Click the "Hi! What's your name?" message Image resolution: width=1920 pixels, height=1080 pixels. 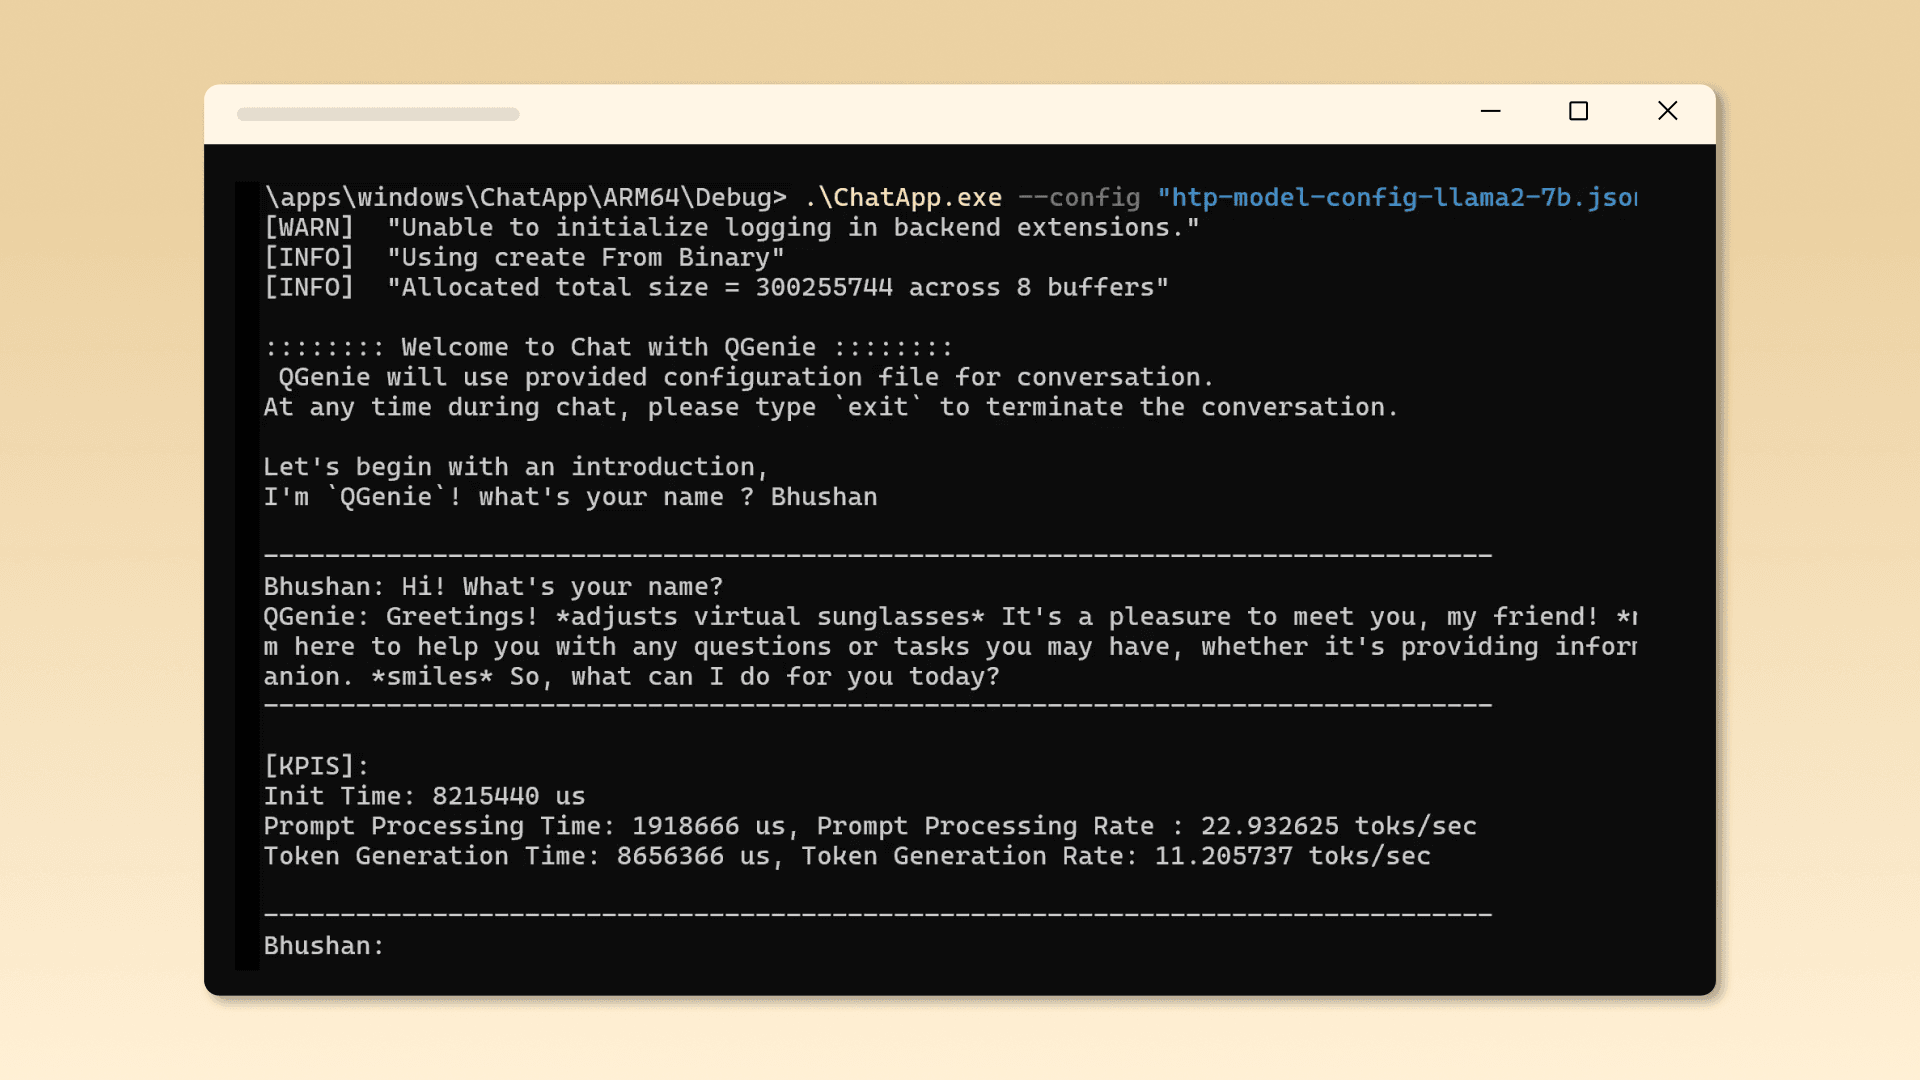tap(562, 587)
